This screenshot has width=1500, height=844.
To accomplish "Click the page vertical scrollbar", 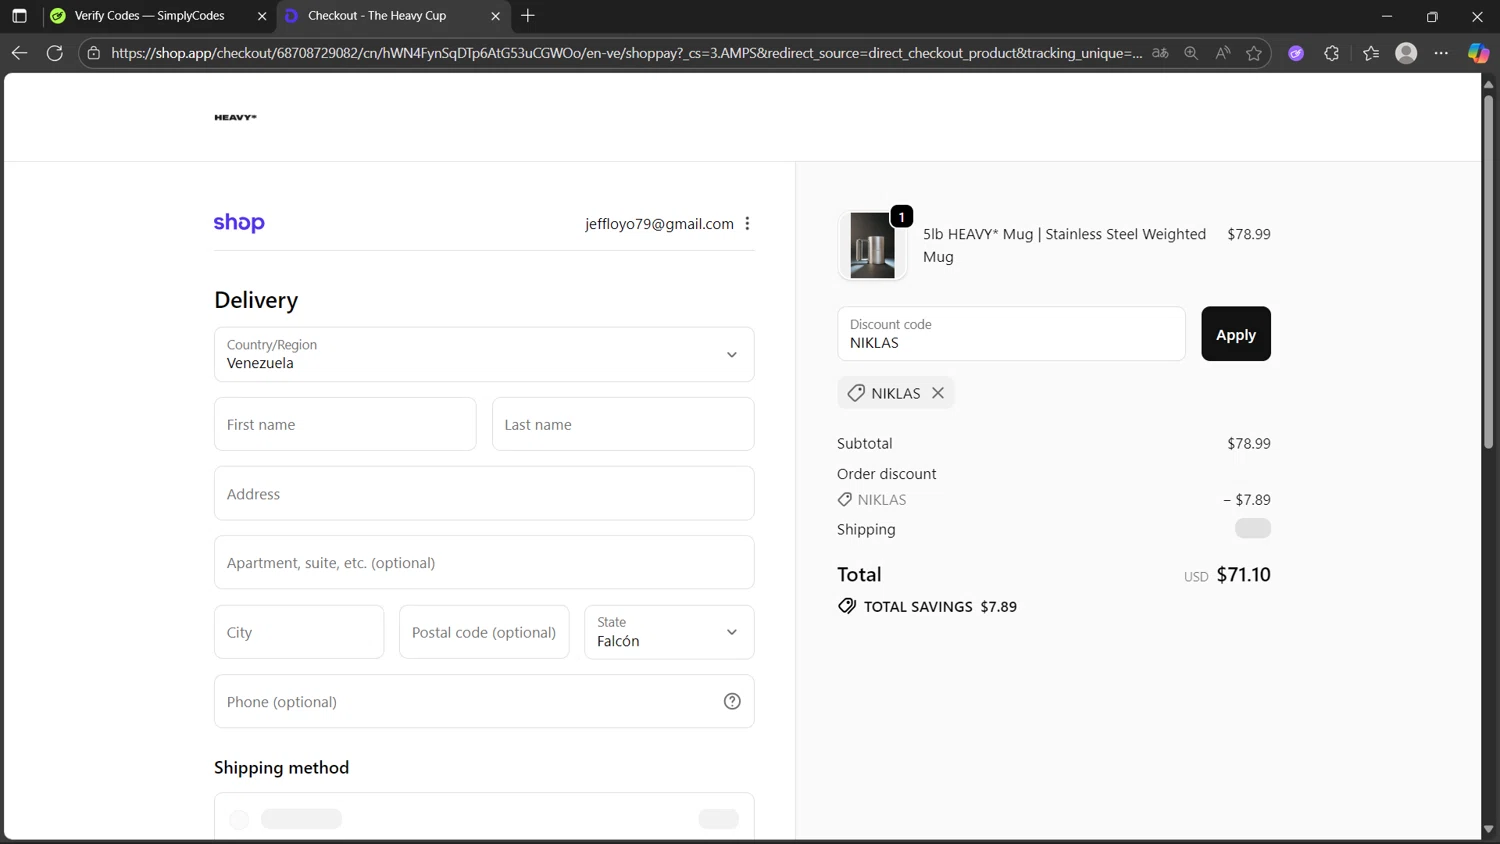I will (1488, 270).
